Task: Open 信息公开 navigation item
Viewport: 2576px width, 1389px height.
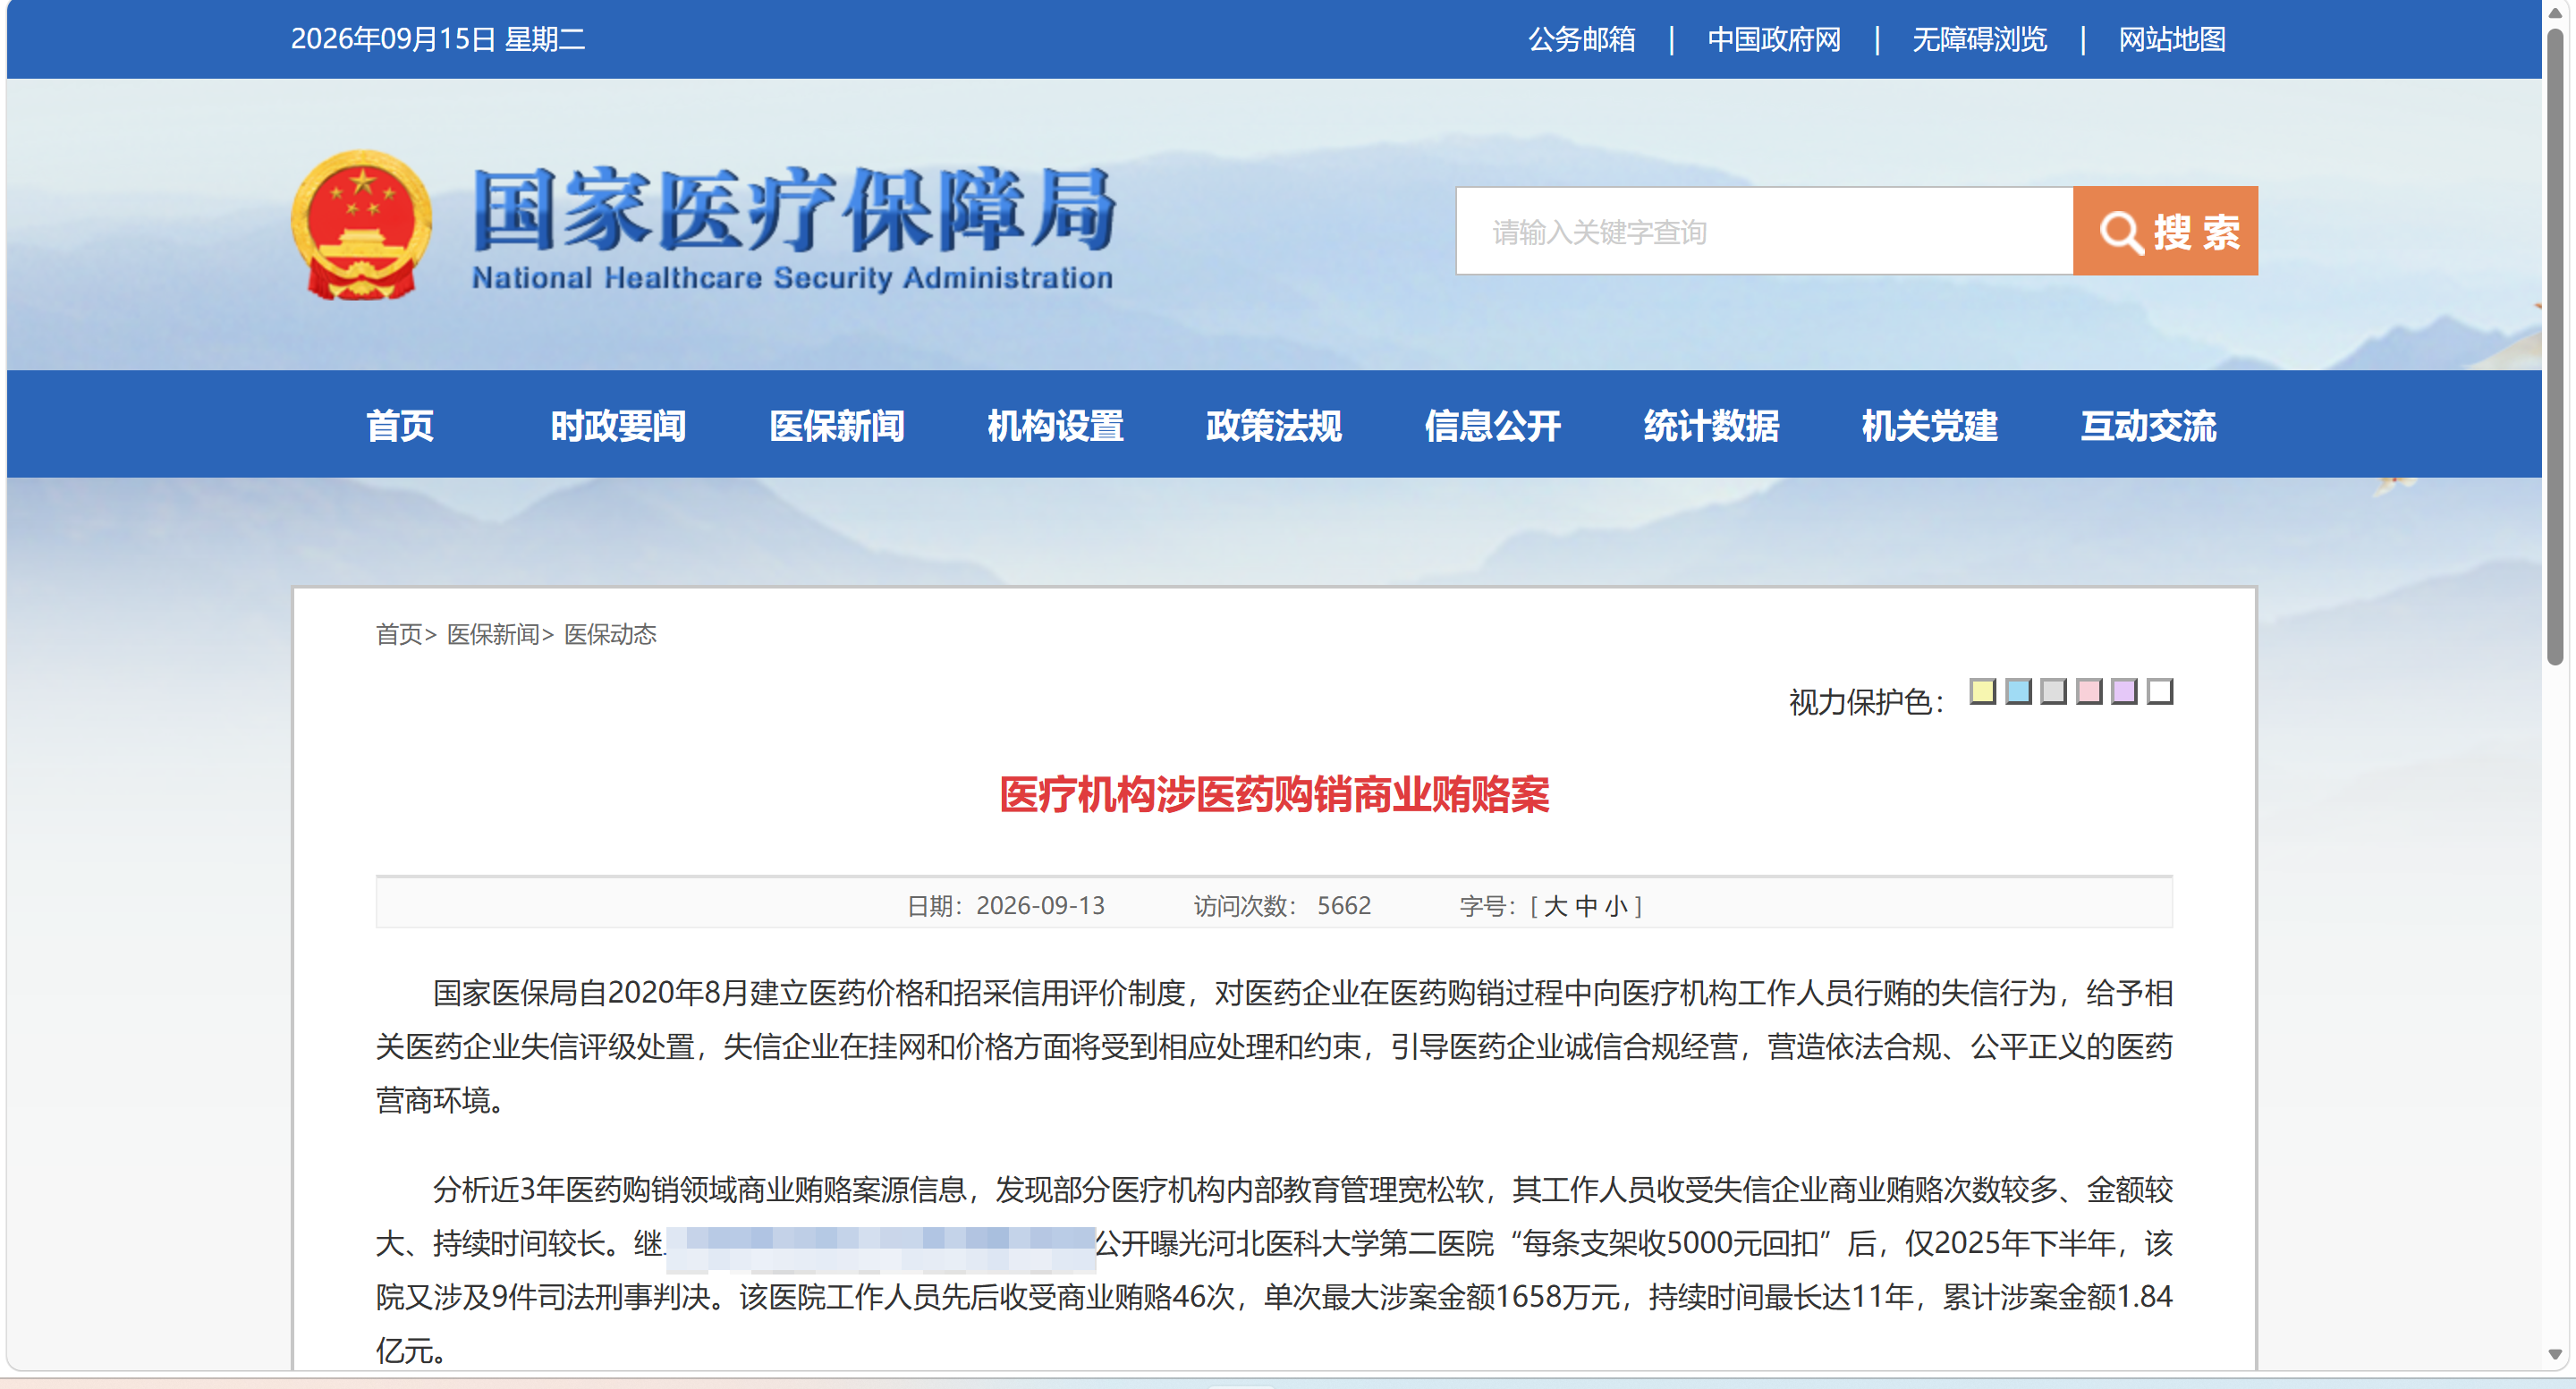Action: pyautogui.click(x=1493, y=426)
